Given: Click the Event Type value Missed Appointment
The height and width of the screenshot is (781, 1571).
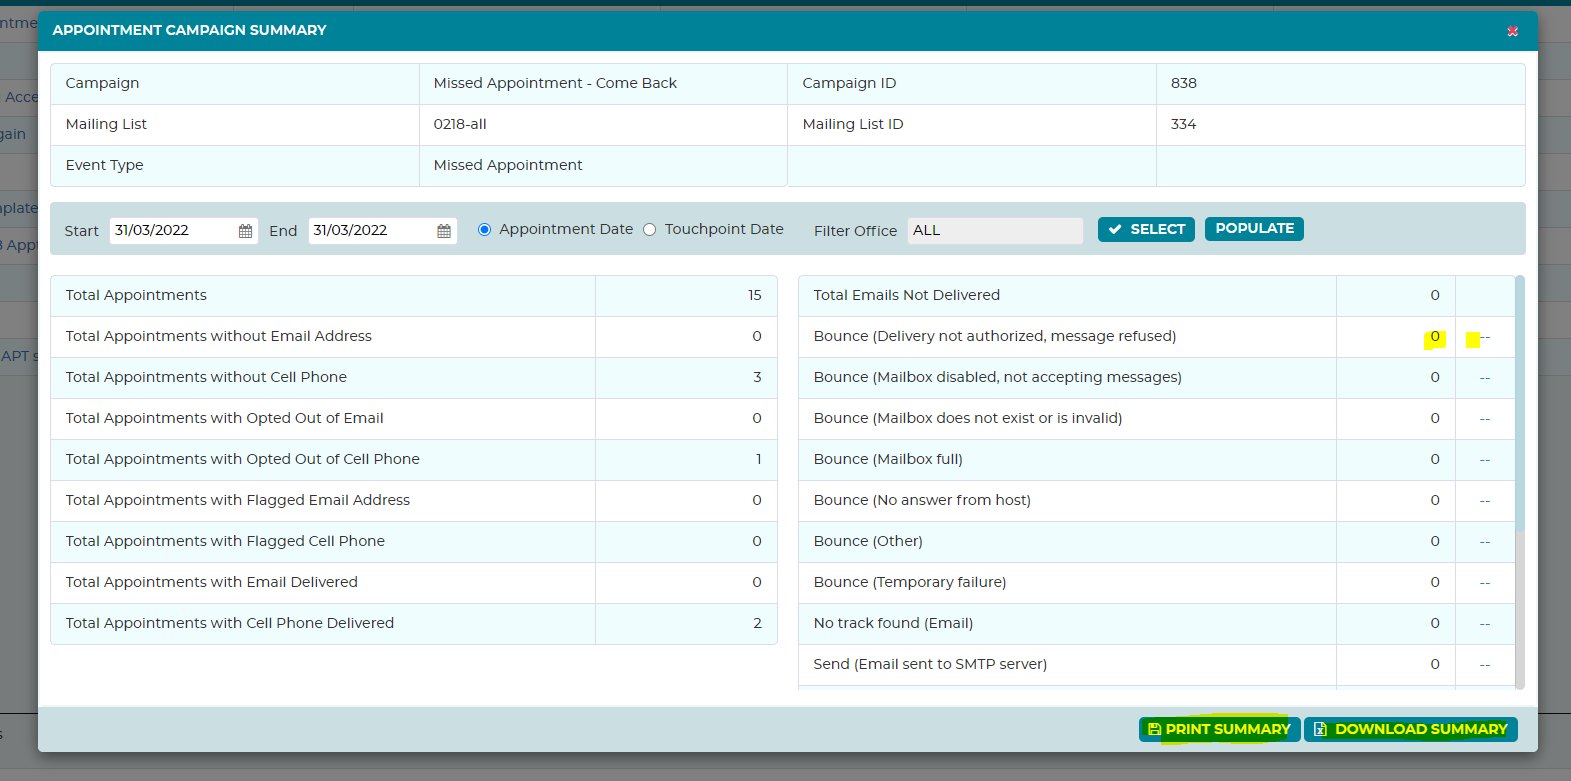Looking at the screenshot, I should point(508,165).
